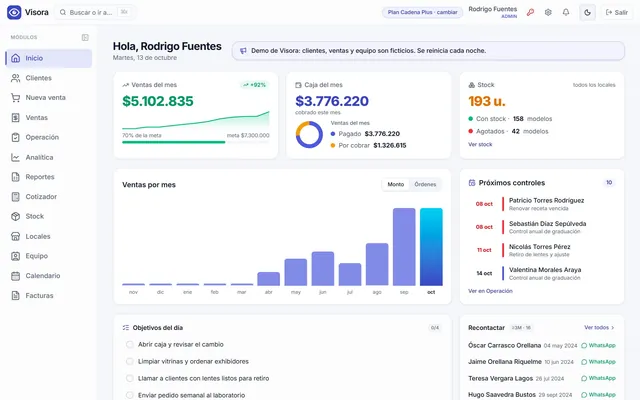This screenshot has height=400, width=640.
Task: Open Valentina Morales Araya control entry
Action: pos(542,273)
